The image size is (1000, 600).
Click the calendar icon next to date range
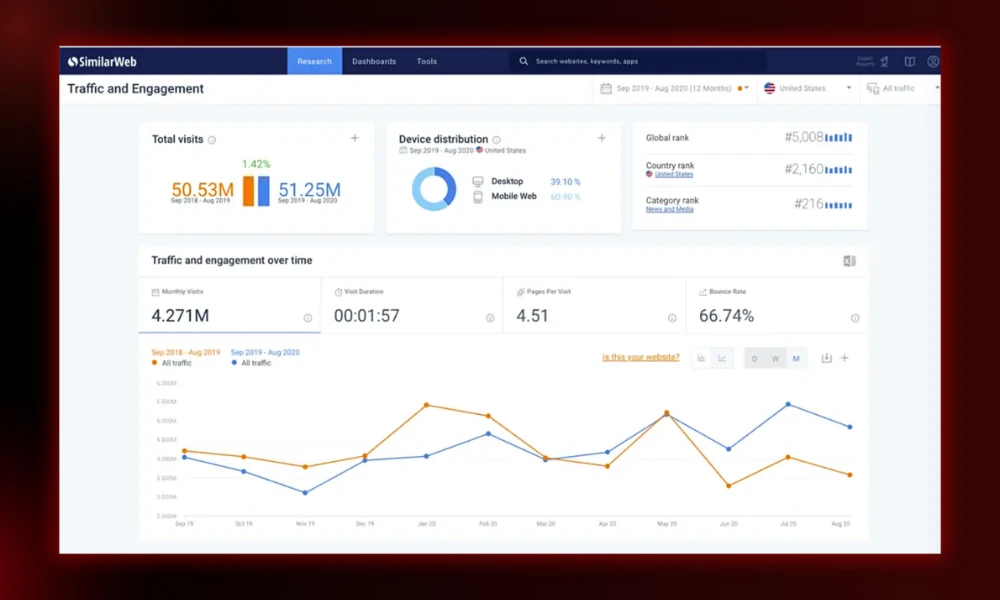(606, 88)
